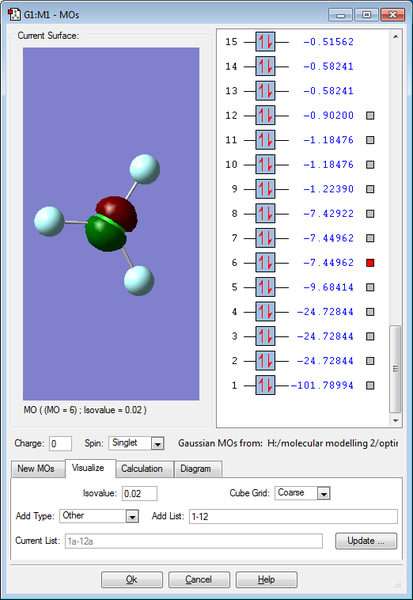Viewport: 413px width, 600px height.
Task: Click the Gaussian MOs file path text
Action: [333, 443]
